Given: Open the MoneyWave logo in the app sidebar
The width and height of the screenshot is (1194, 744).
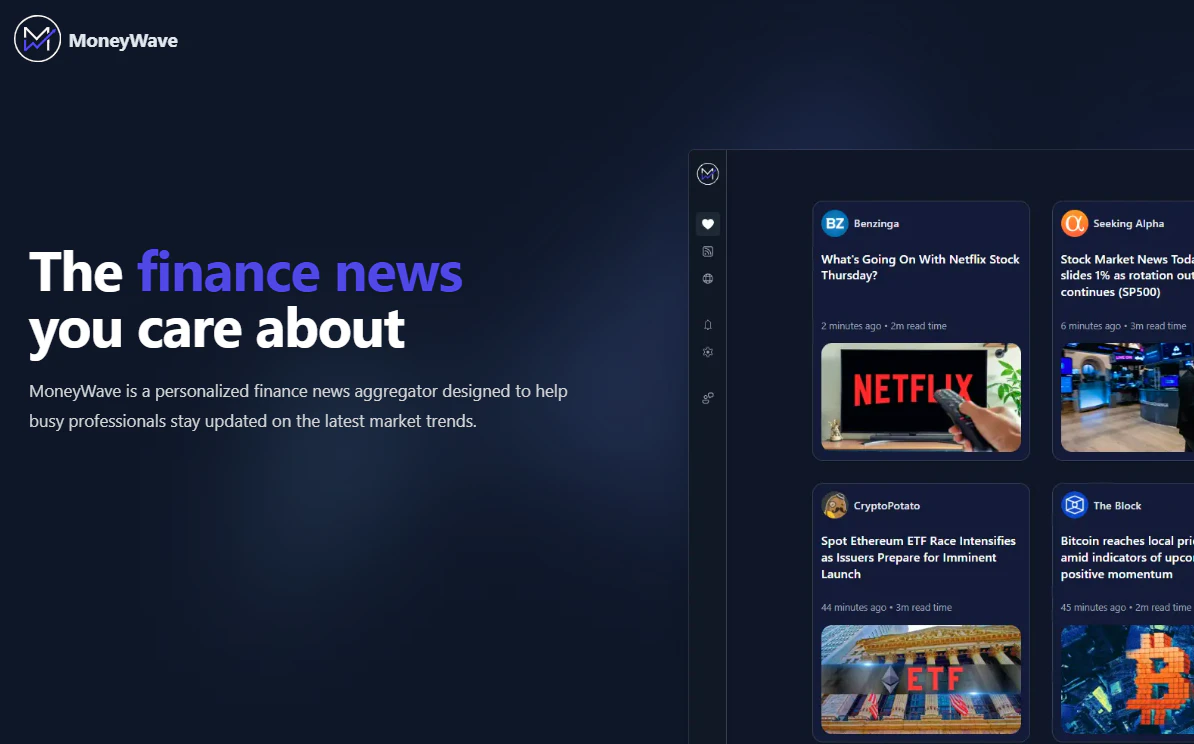Looking at the screenshot, I should point(707,174).
